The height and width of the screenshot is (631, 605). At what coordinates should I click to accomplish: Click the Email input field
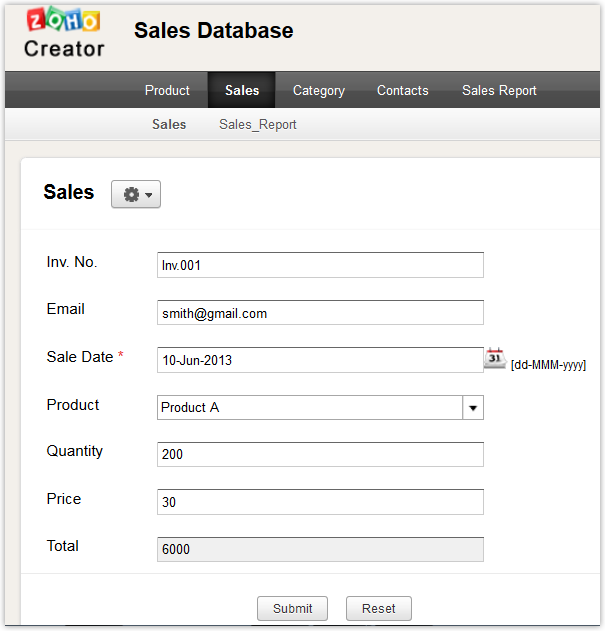tap(320, 313)
